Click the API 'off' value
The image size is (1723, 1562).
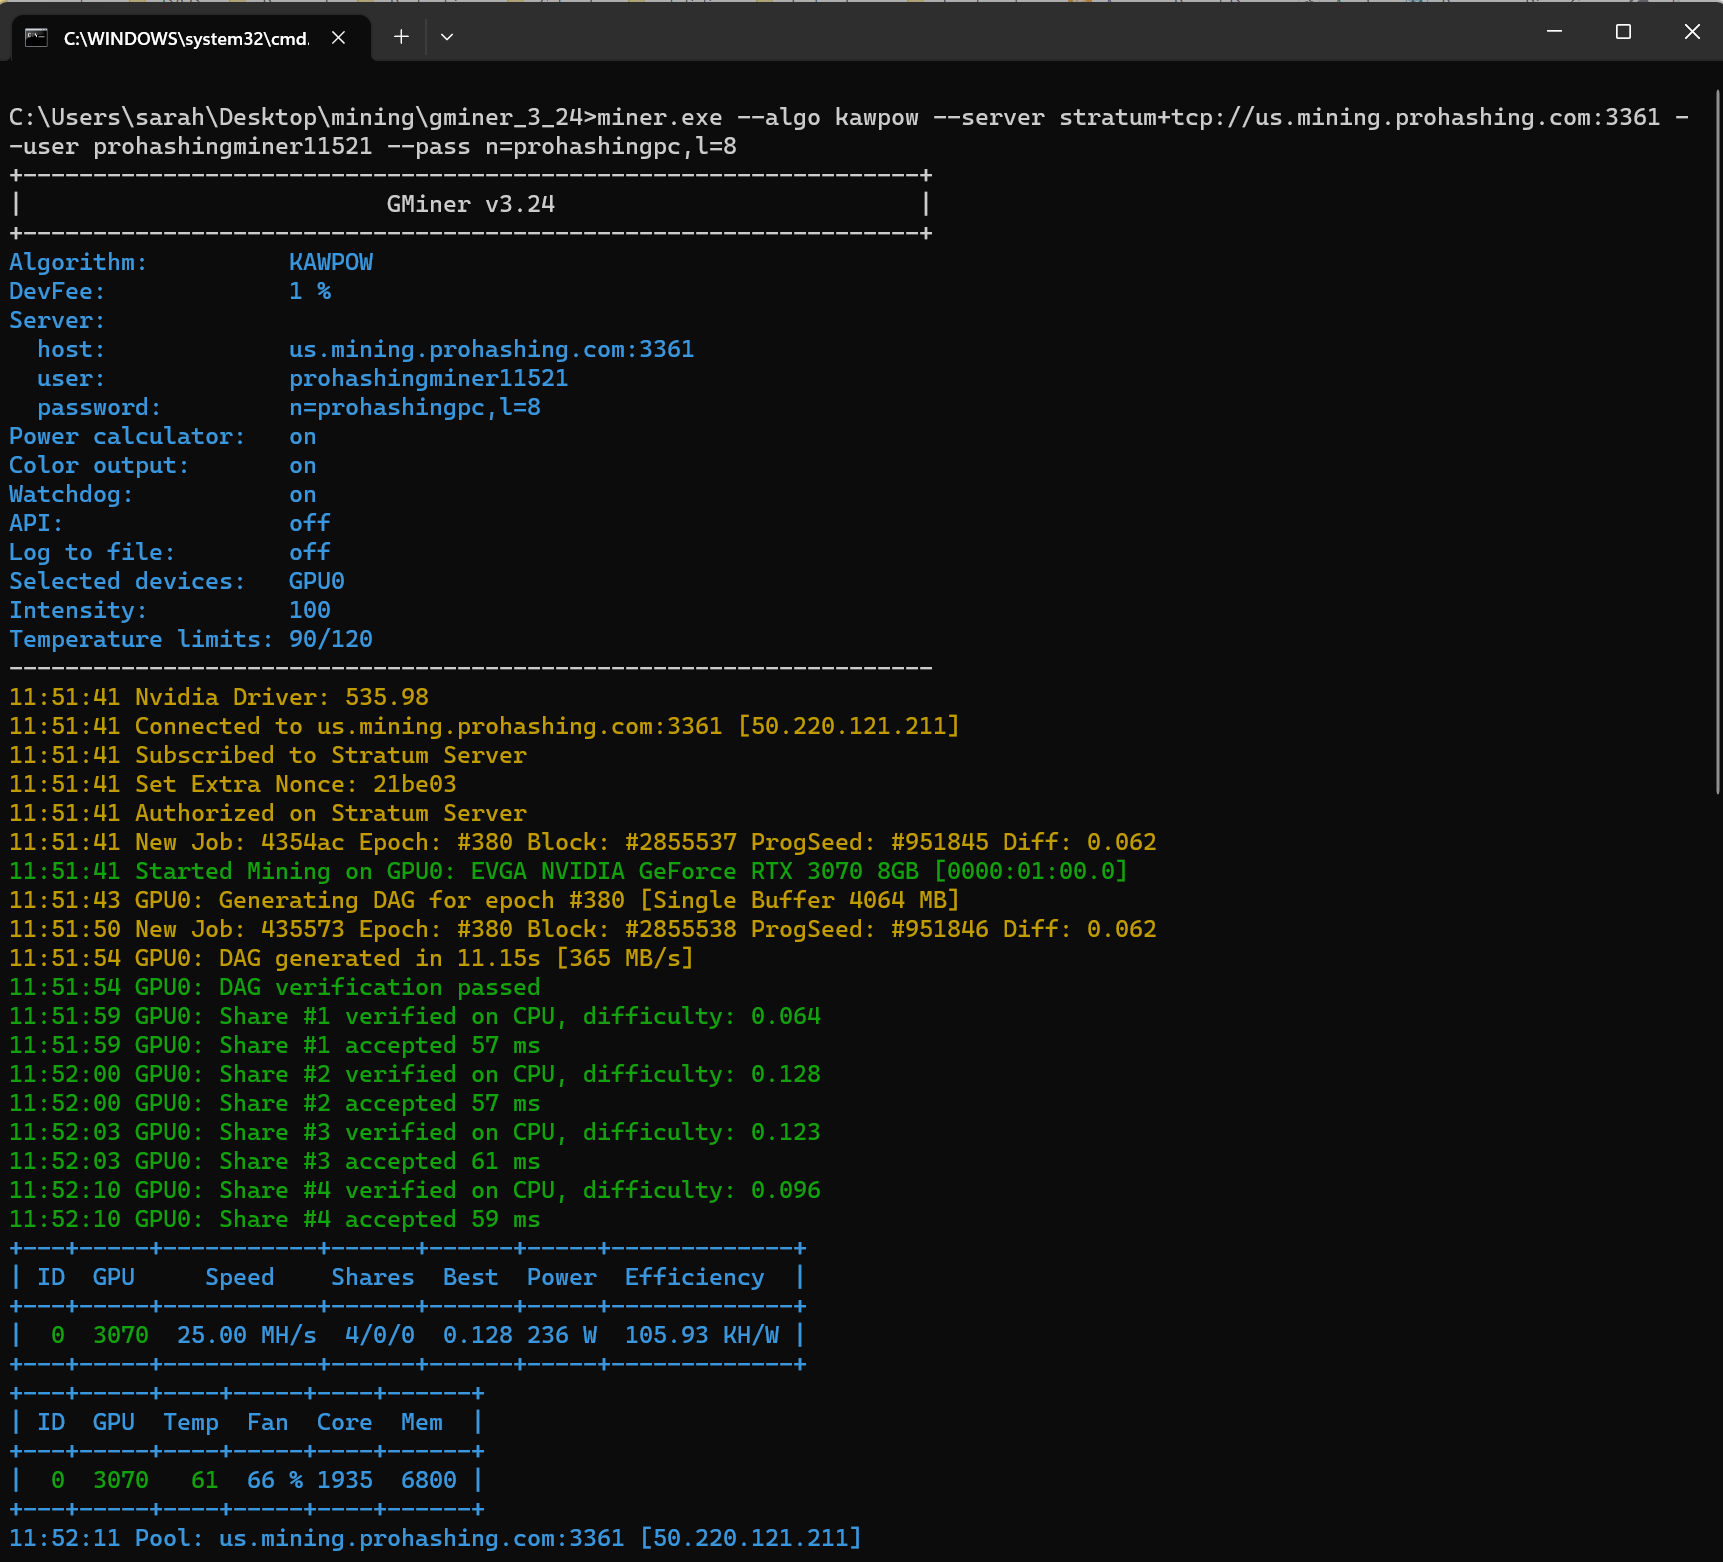point(310,523)
